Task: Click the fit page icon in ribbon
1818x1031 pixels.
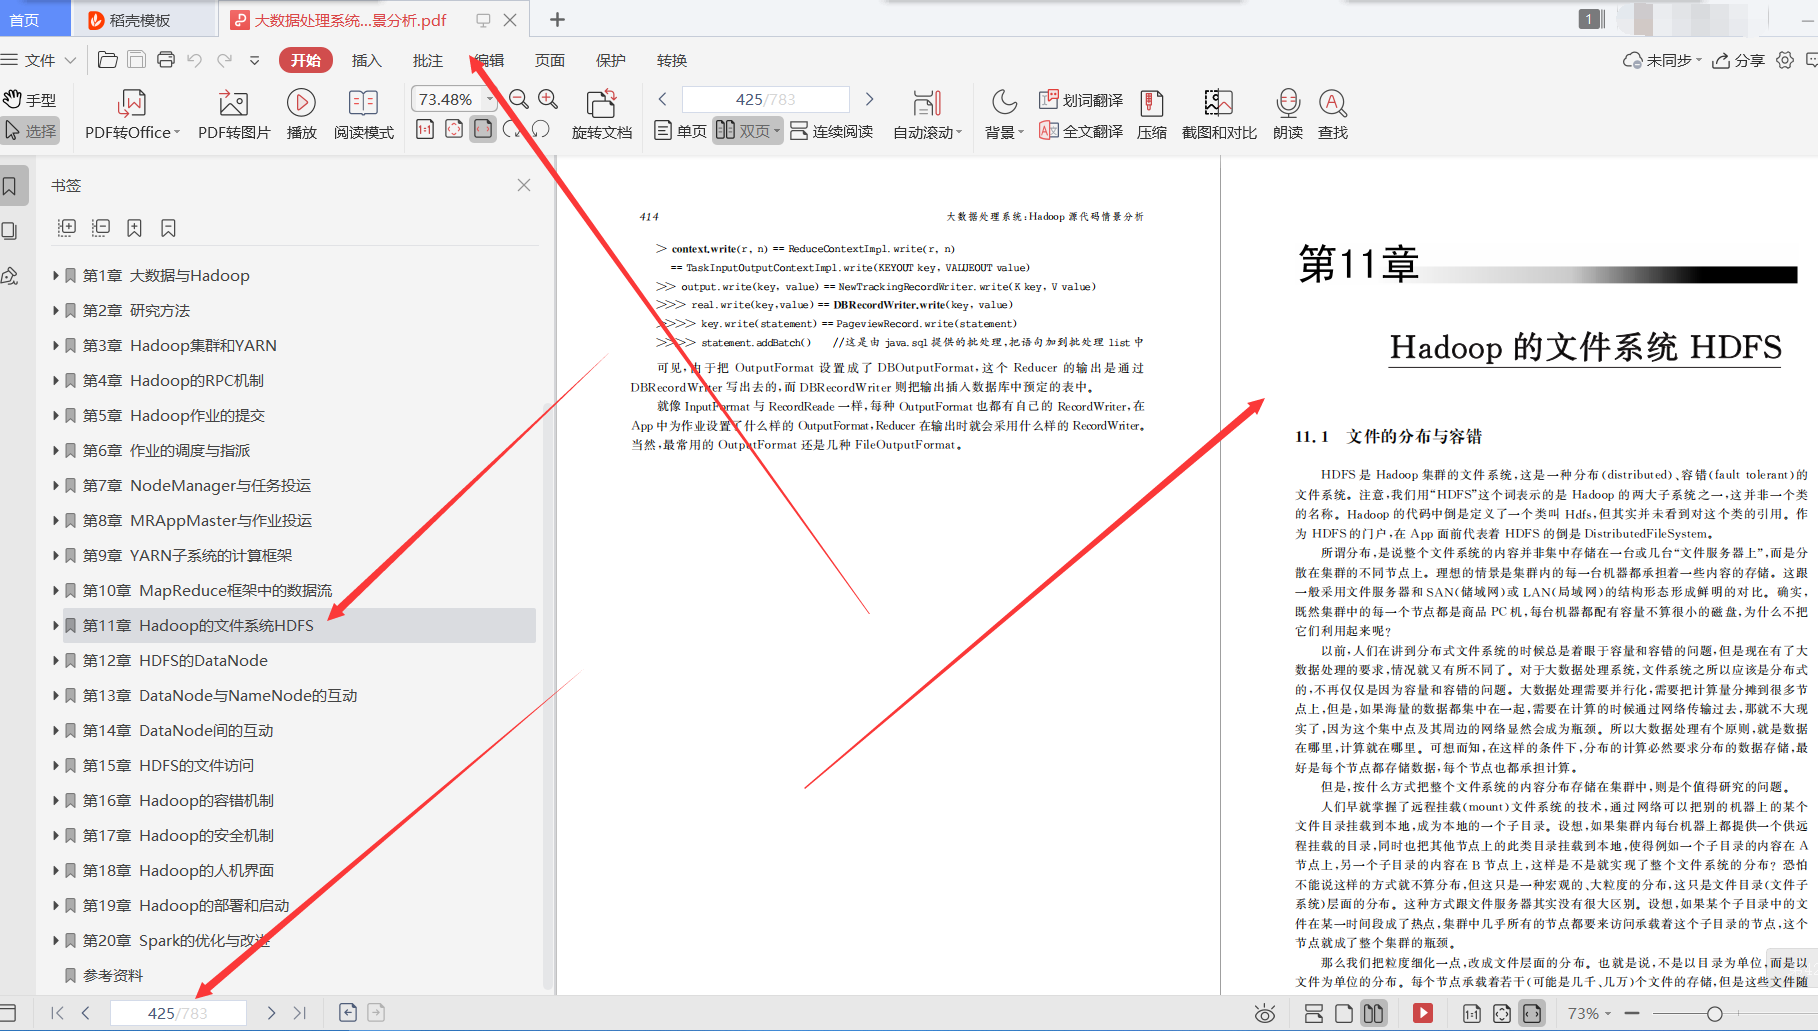Action: tap(454, 129)
